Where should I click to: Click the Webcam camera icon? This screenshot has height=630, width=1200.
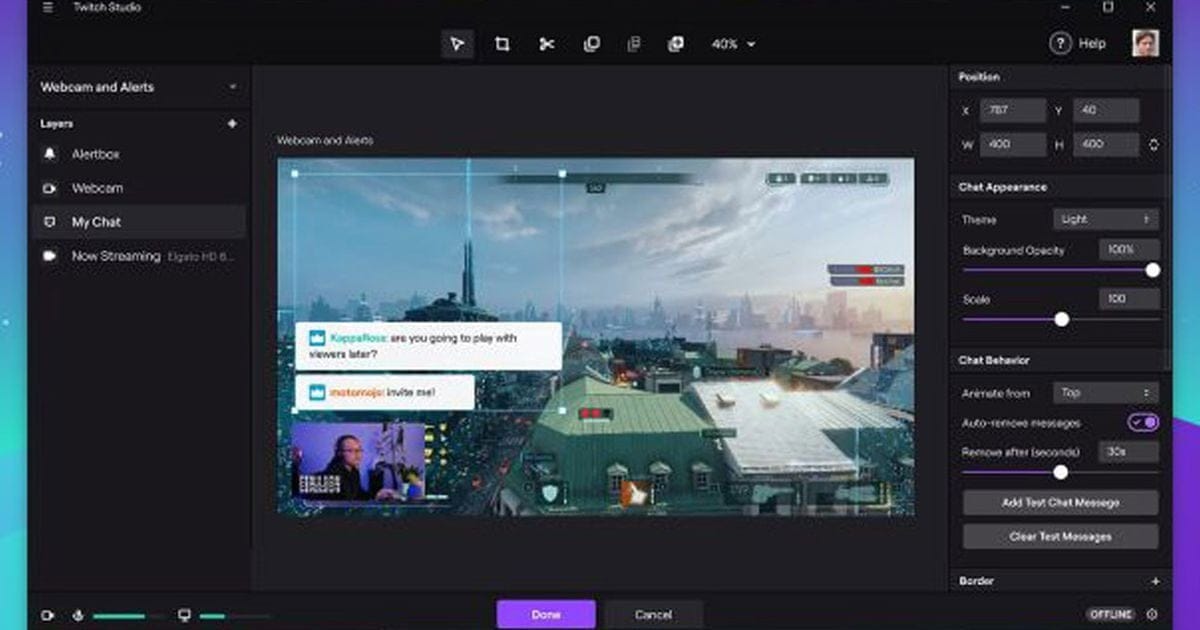[50, 188]
